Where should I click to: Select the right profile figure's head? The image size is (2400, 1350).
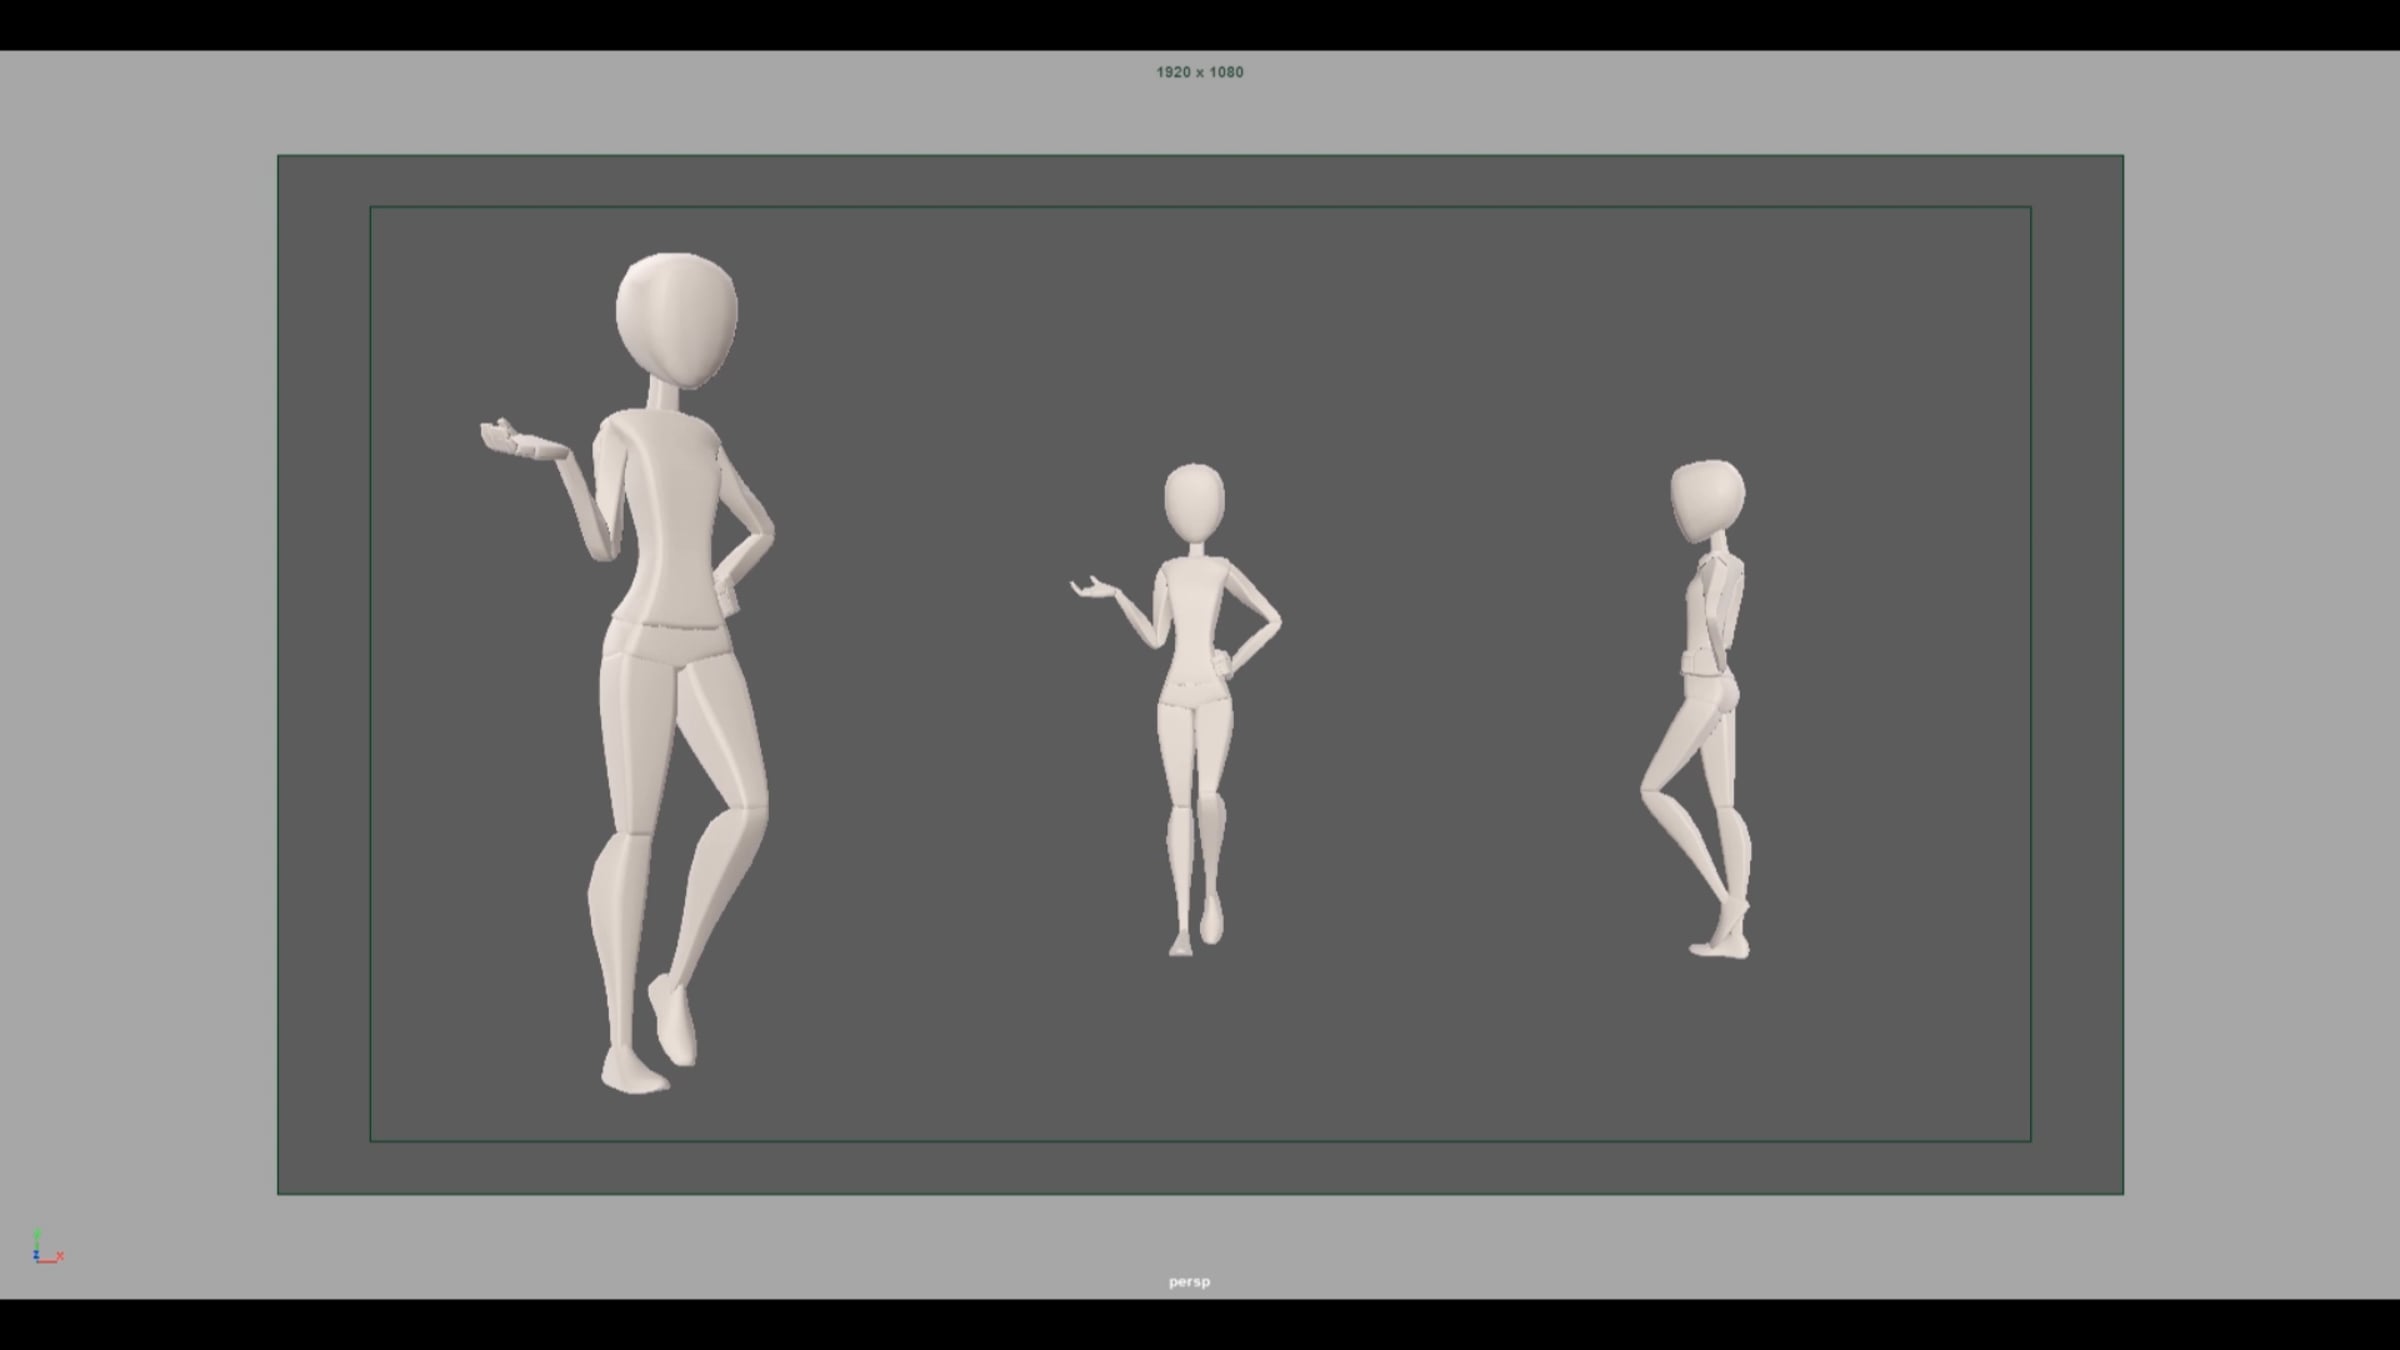1707,500
